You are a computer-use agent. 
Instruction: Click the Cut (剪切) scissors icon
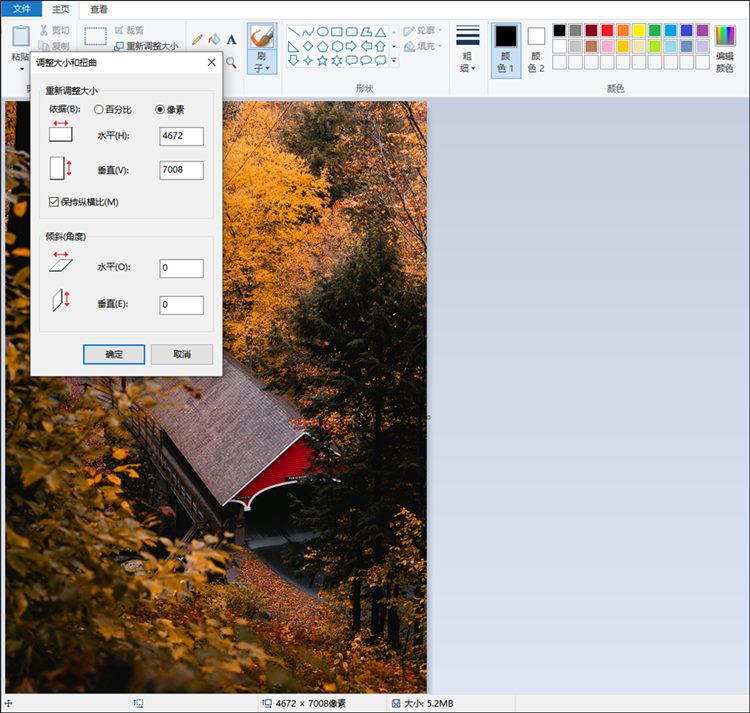click(x=45, y=30)
